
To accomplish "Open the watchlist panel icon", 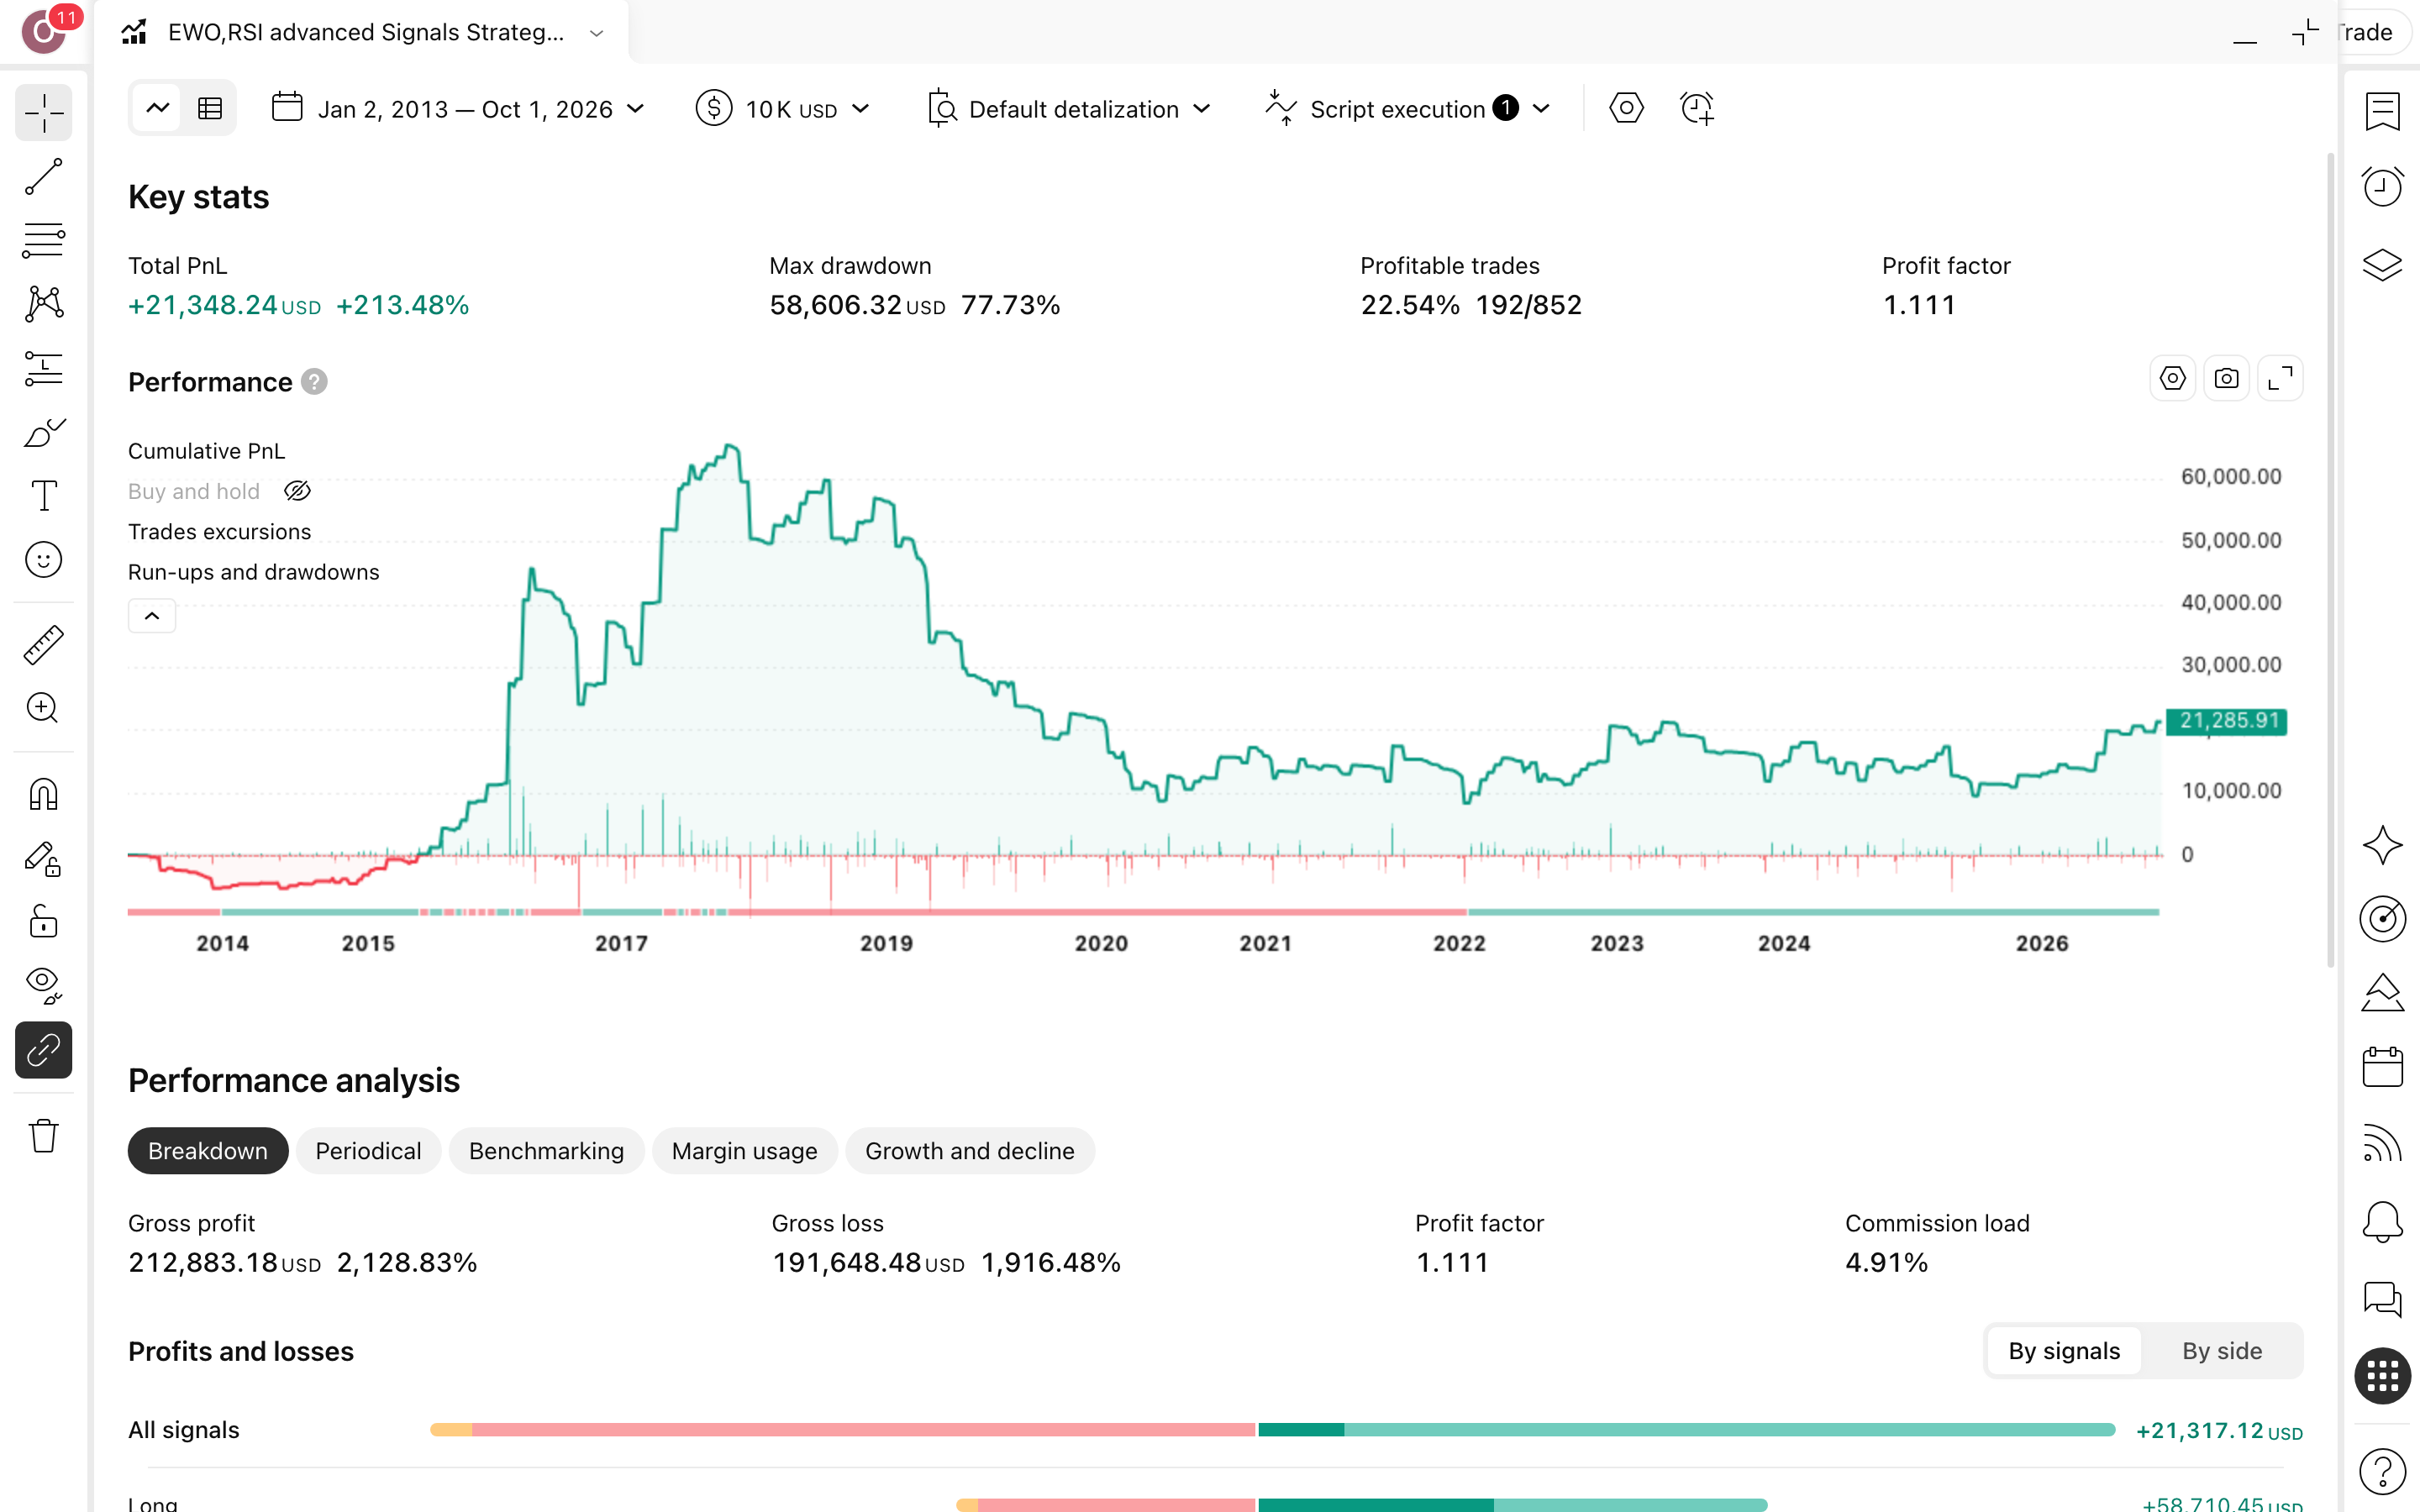I will [2382, 111].
